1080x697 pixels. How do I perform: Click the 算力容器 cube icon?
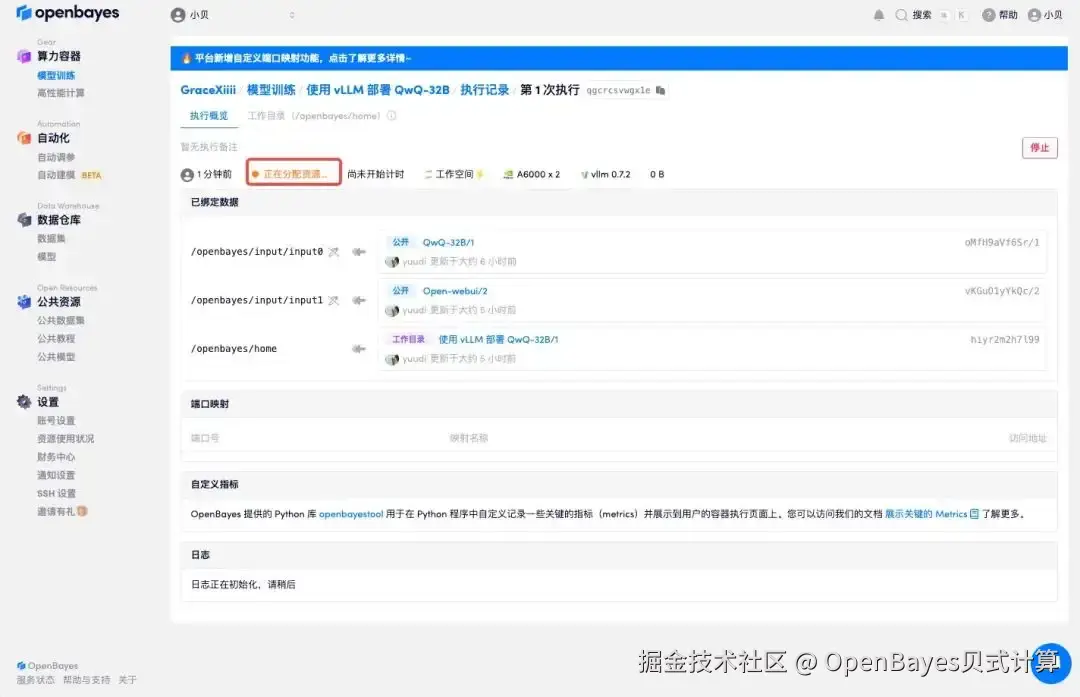pyautogui.click(x=23, y=56)
